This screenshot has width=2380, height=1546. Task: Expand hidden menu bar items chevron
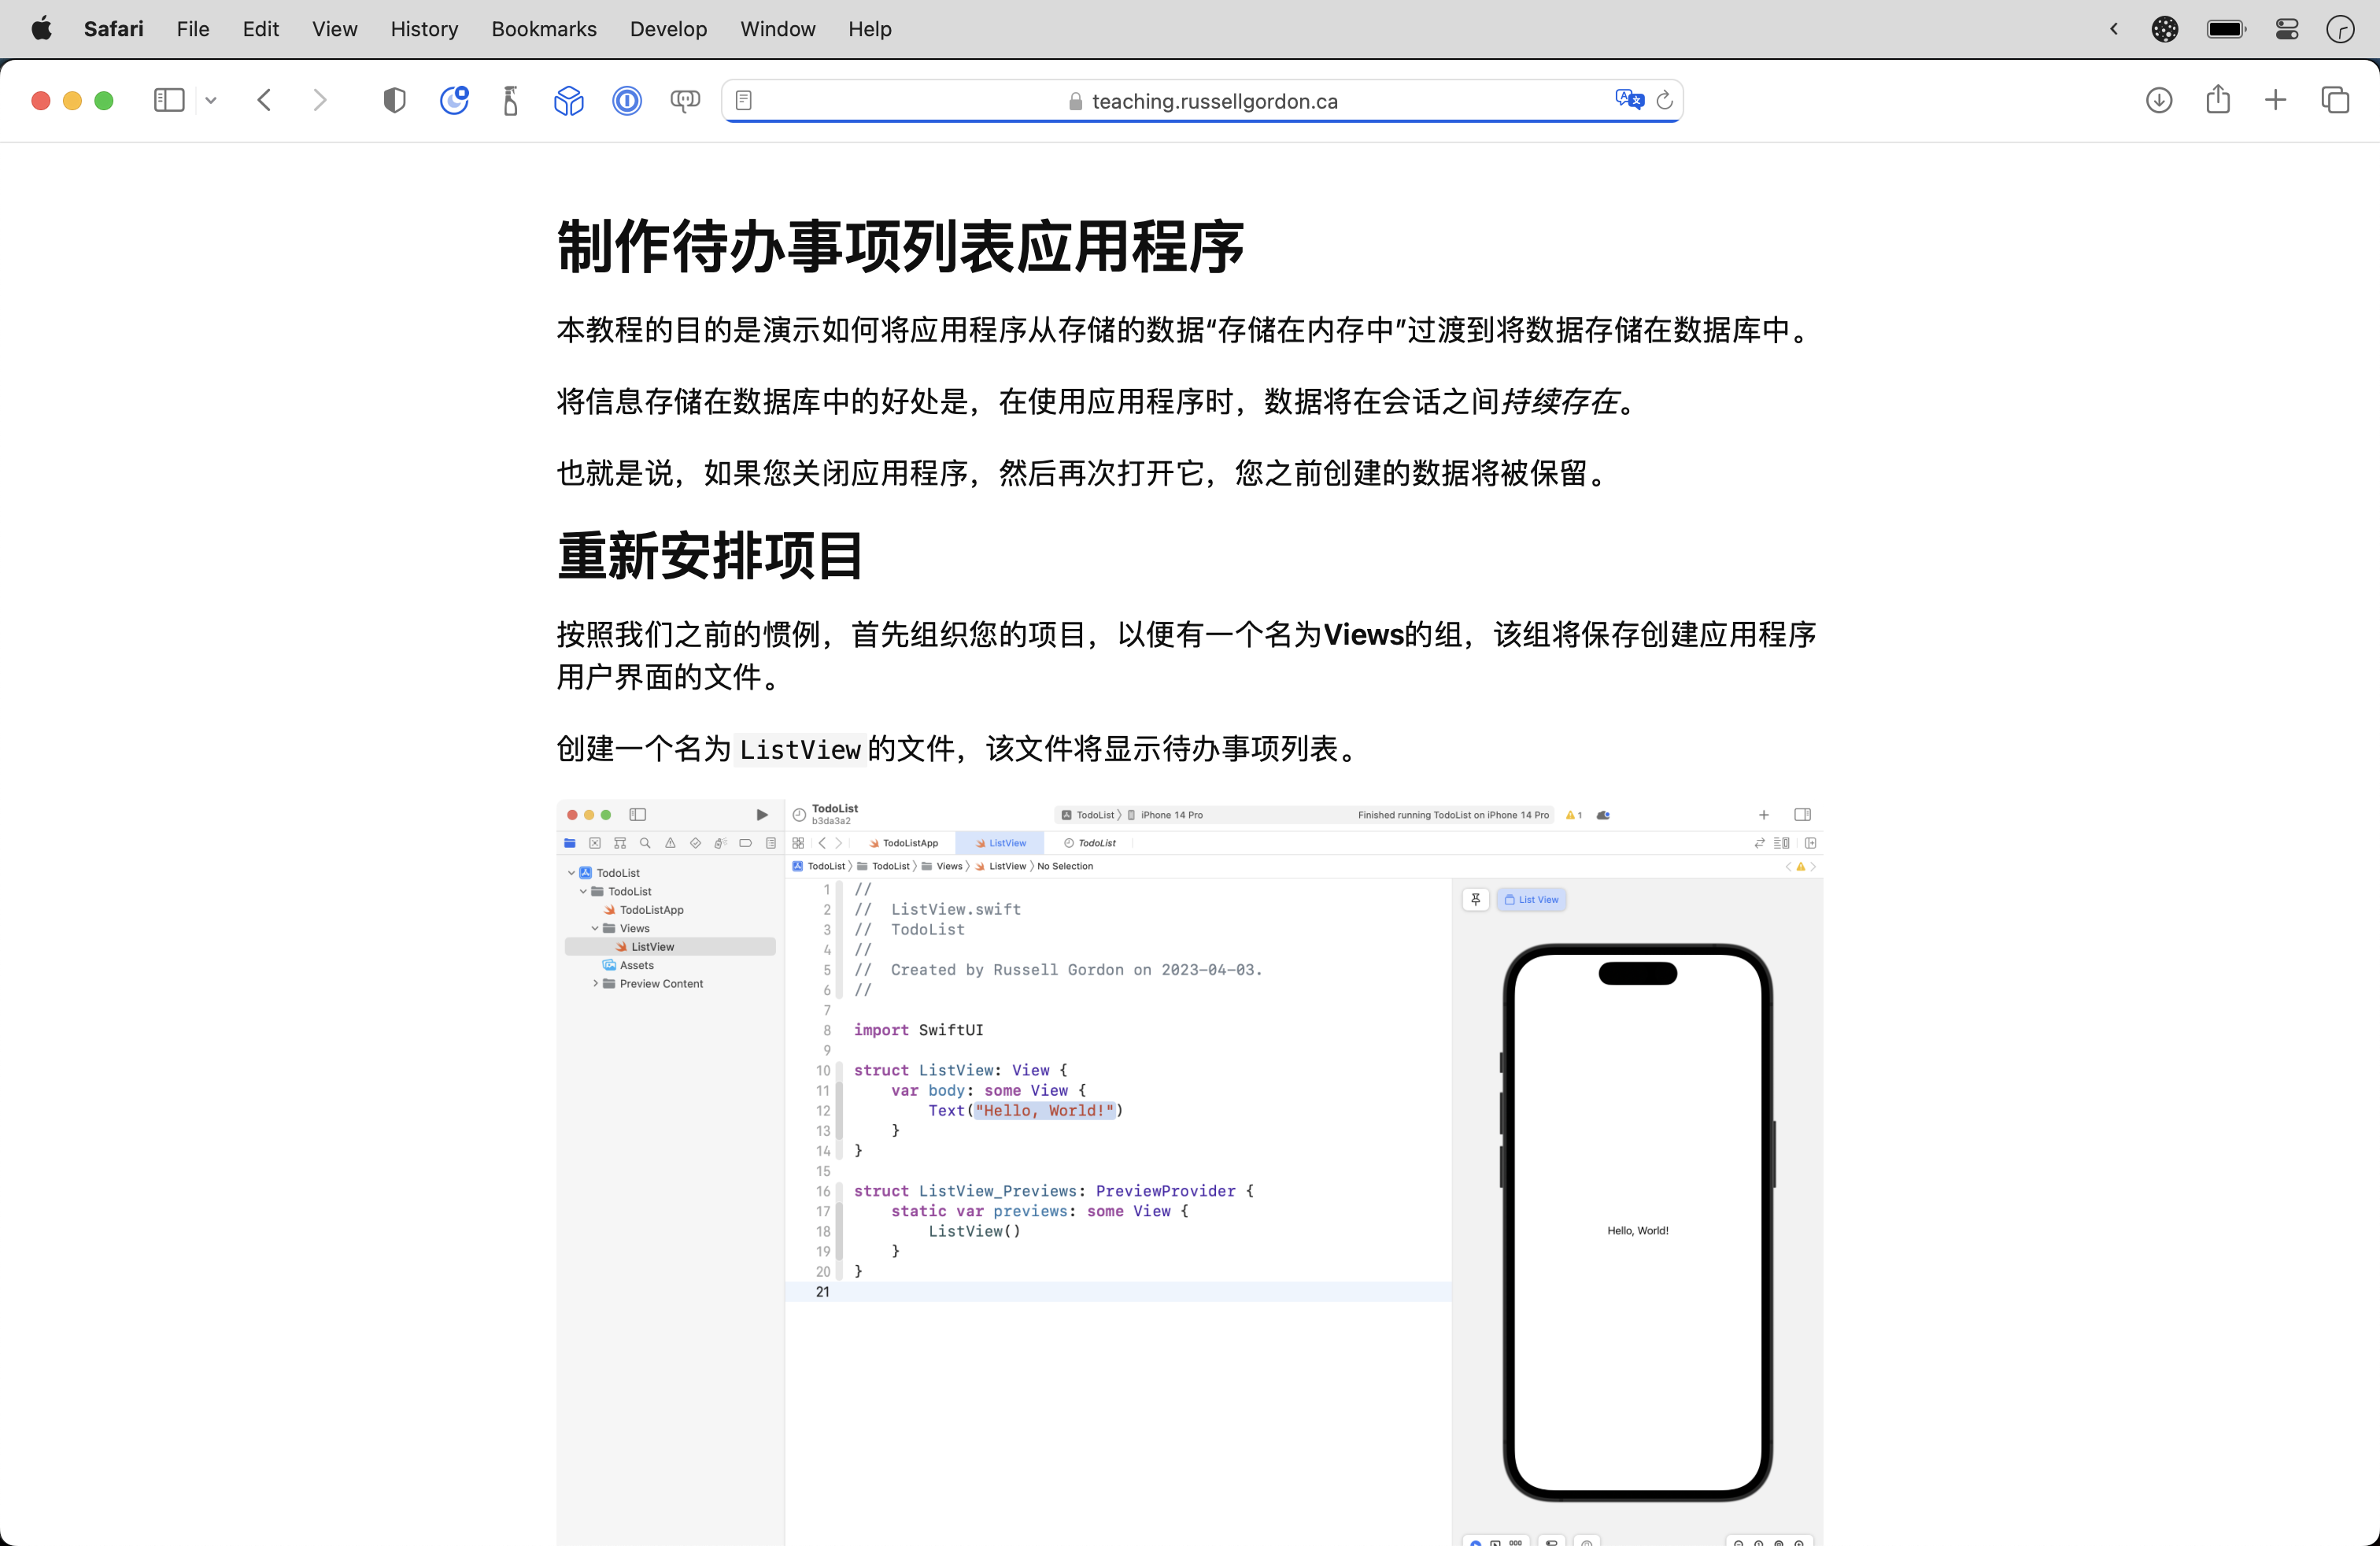pos(2114,29)
